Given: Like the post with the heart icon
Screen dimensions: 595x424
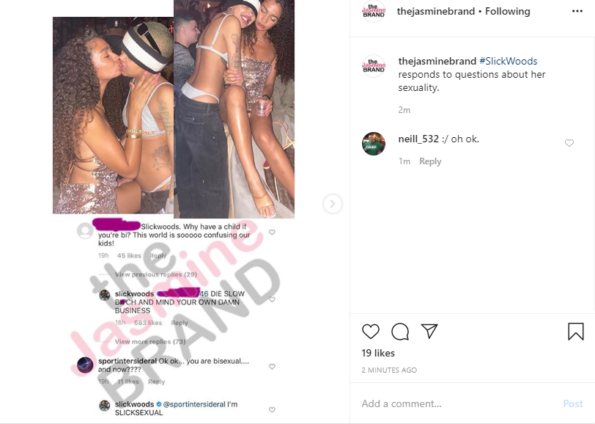Looking at the screenshot, I should (x=370, y=331).
